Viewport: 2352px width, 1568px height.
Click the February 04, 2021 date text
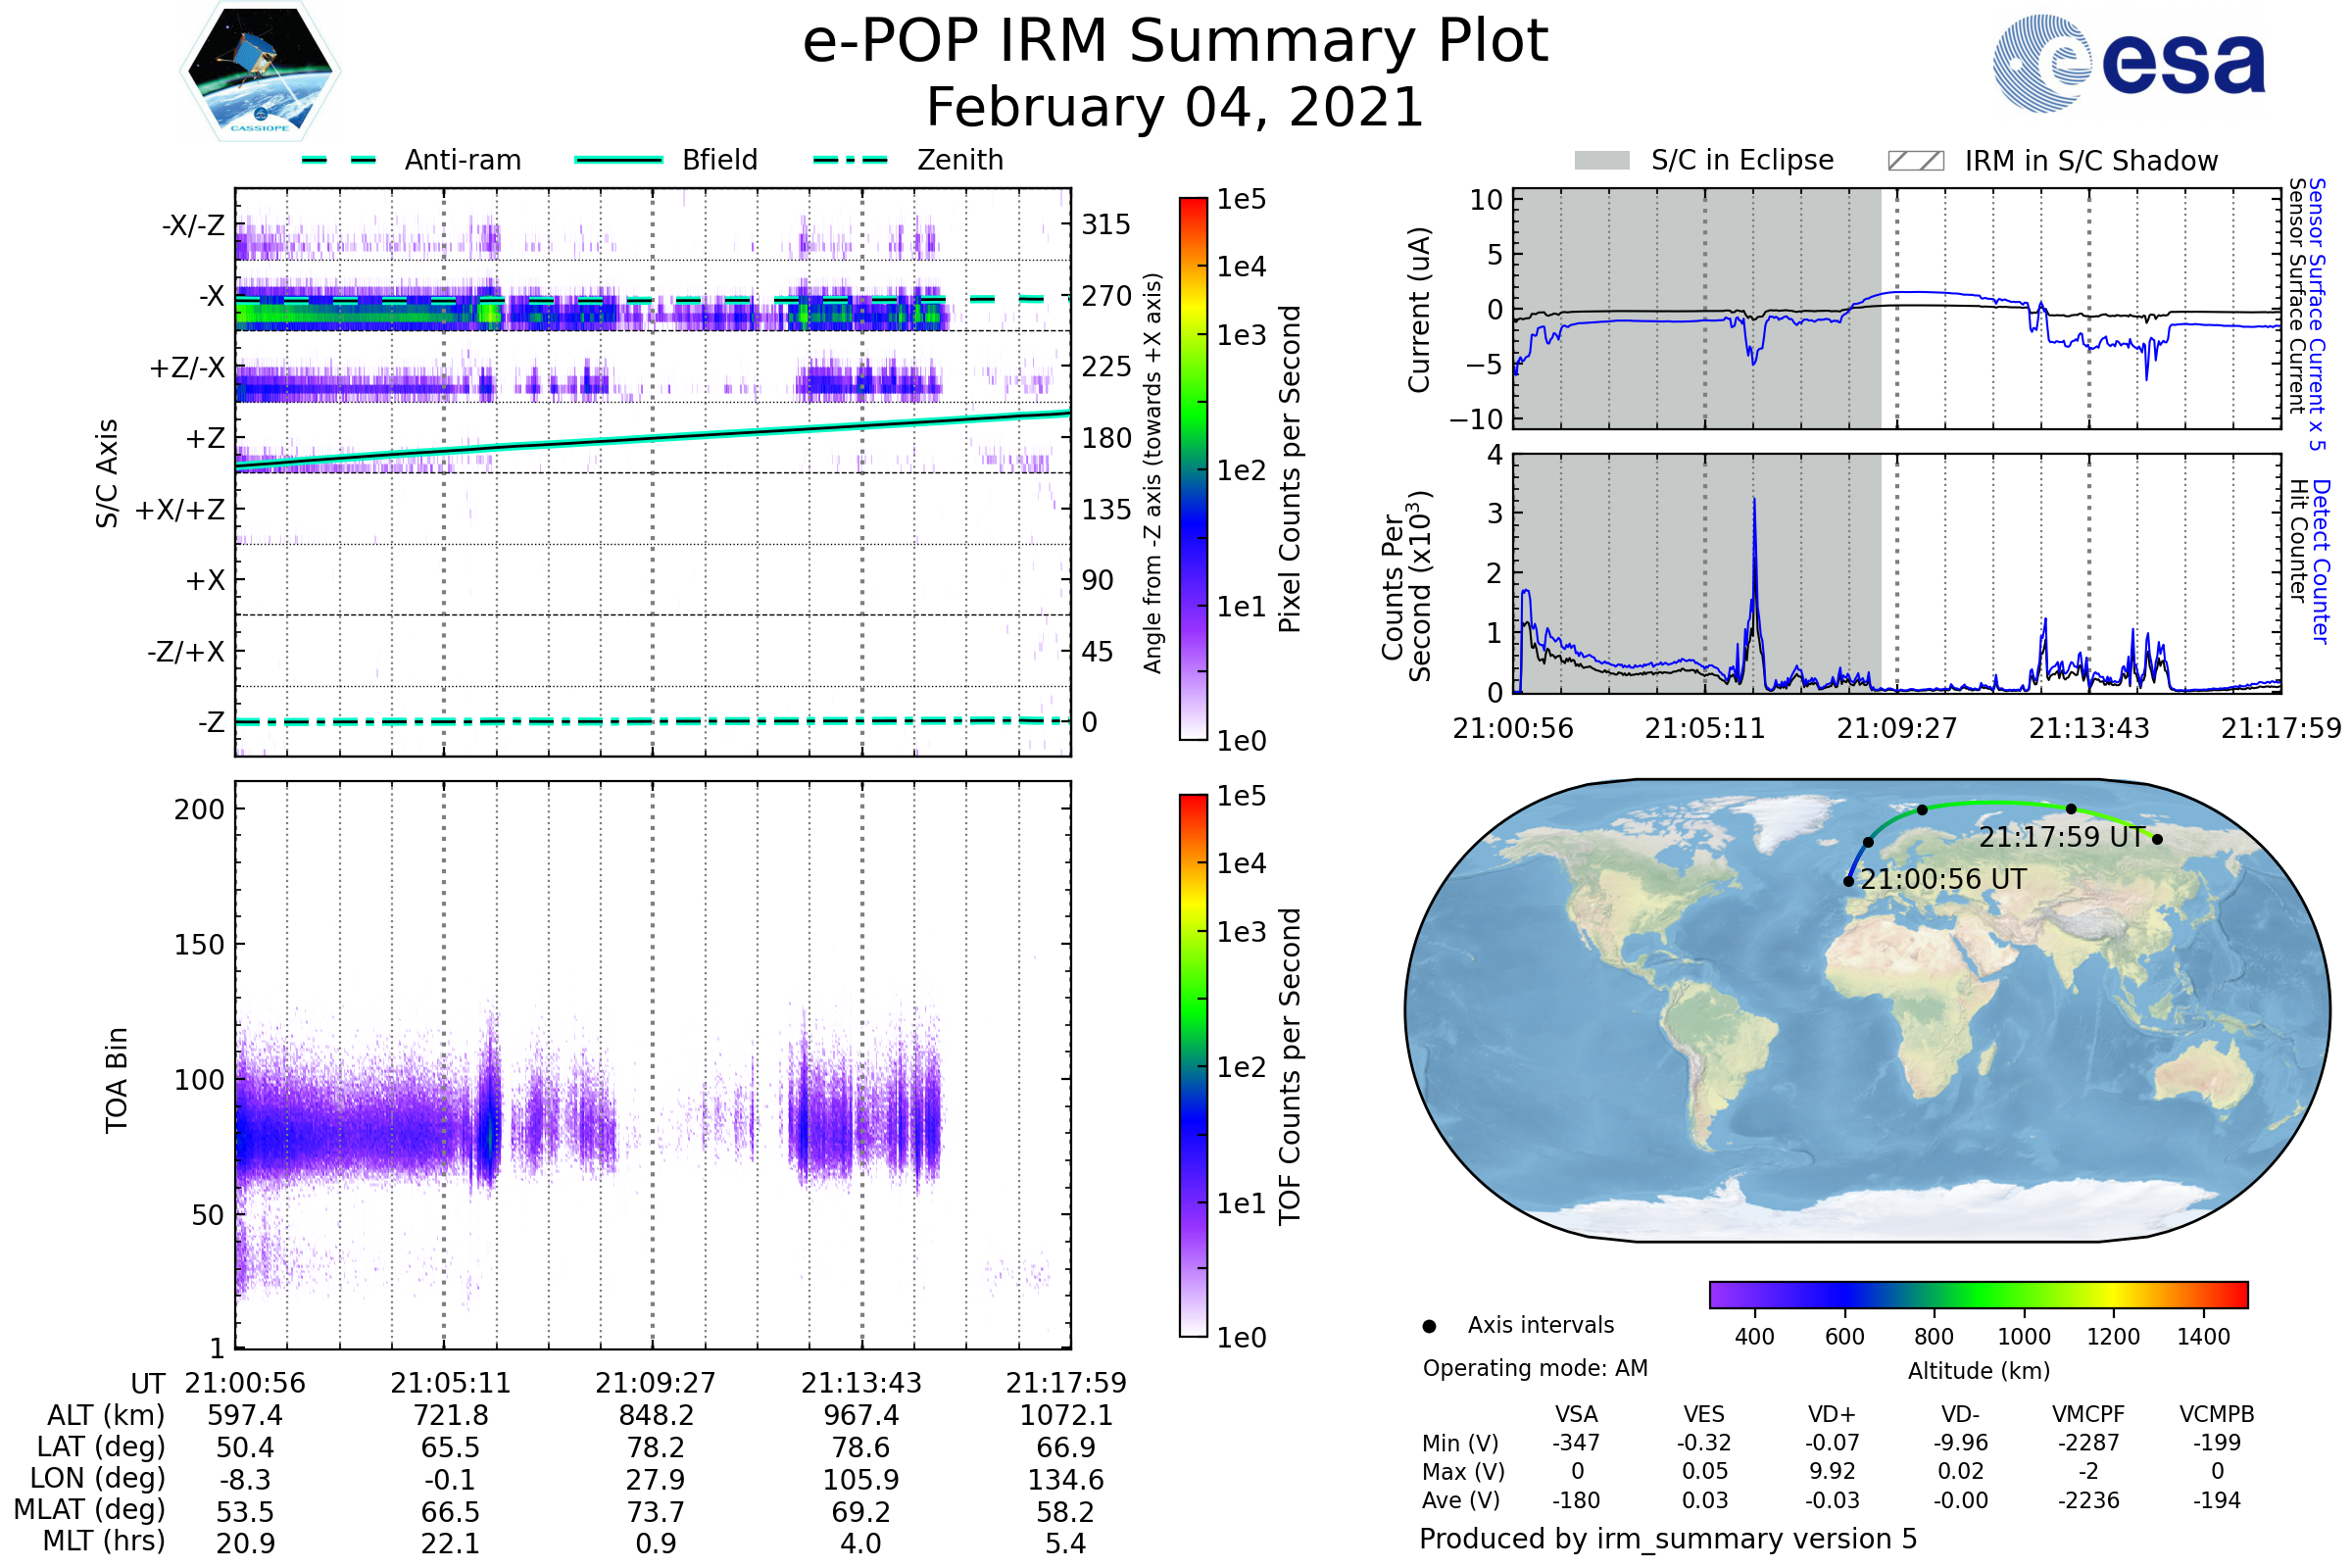(x=1175, y=108)
